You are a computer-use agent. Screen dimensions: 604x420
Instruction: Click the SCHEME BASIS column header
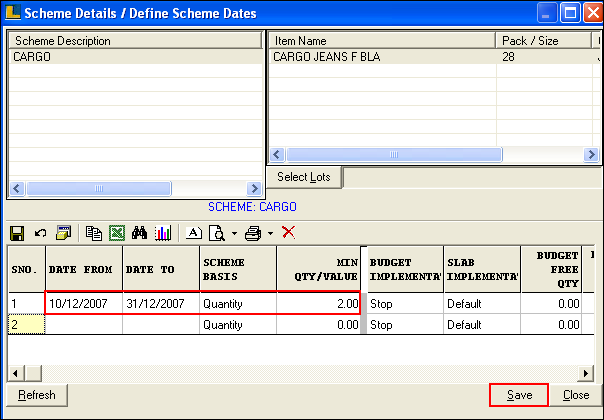238,269
